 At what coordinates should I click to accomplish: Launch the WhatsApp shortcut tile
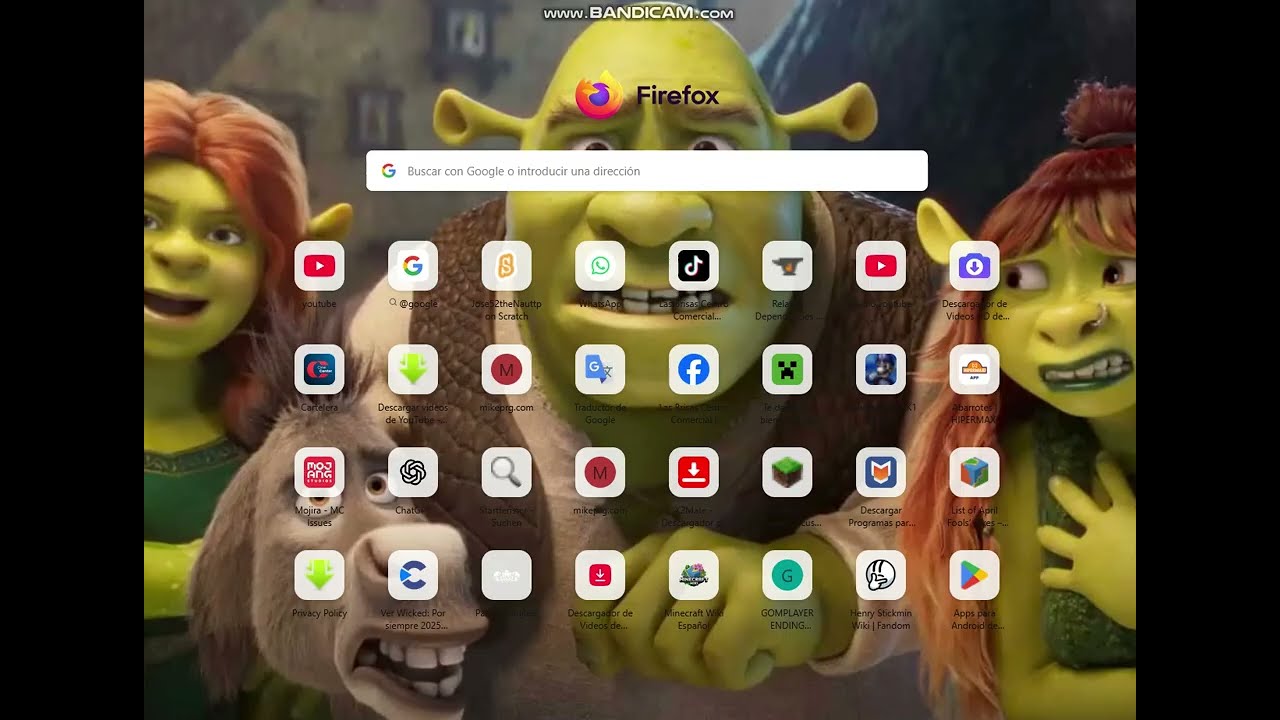pos(600,266)
